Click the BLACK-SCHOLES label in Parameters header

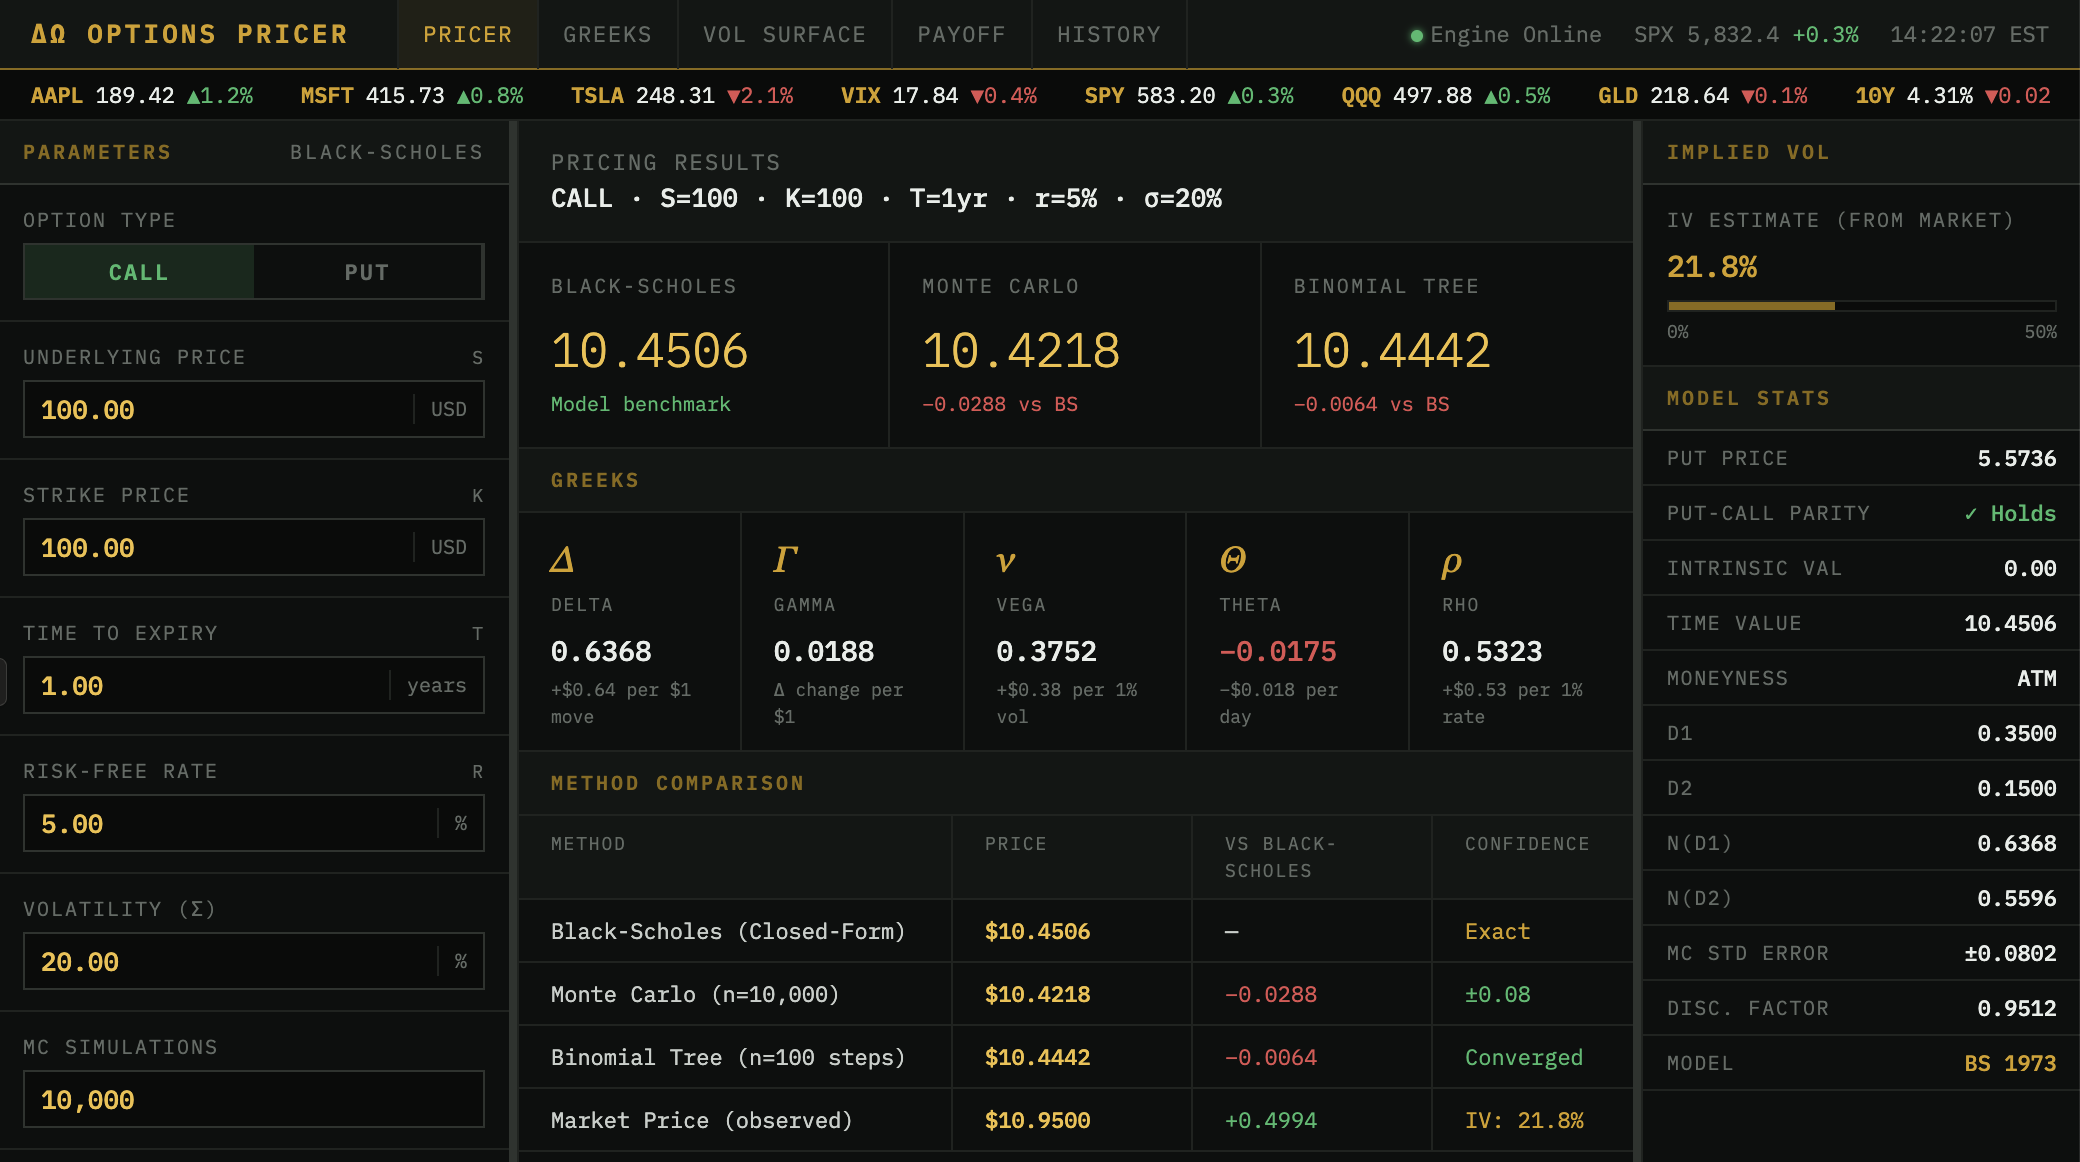coord(386,152)
